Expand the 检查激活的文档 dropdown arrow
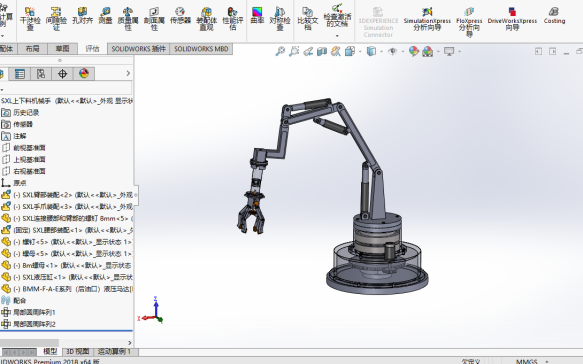 click(337, 36)
